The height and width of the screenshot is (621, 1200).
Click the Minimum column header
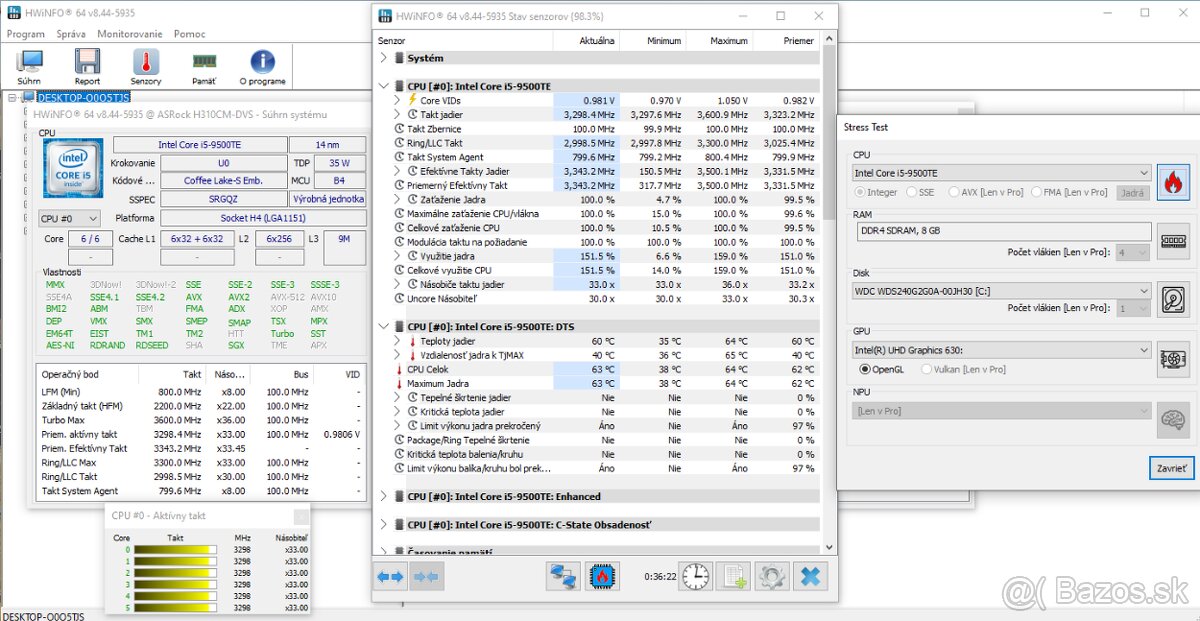tap(652, 41)
